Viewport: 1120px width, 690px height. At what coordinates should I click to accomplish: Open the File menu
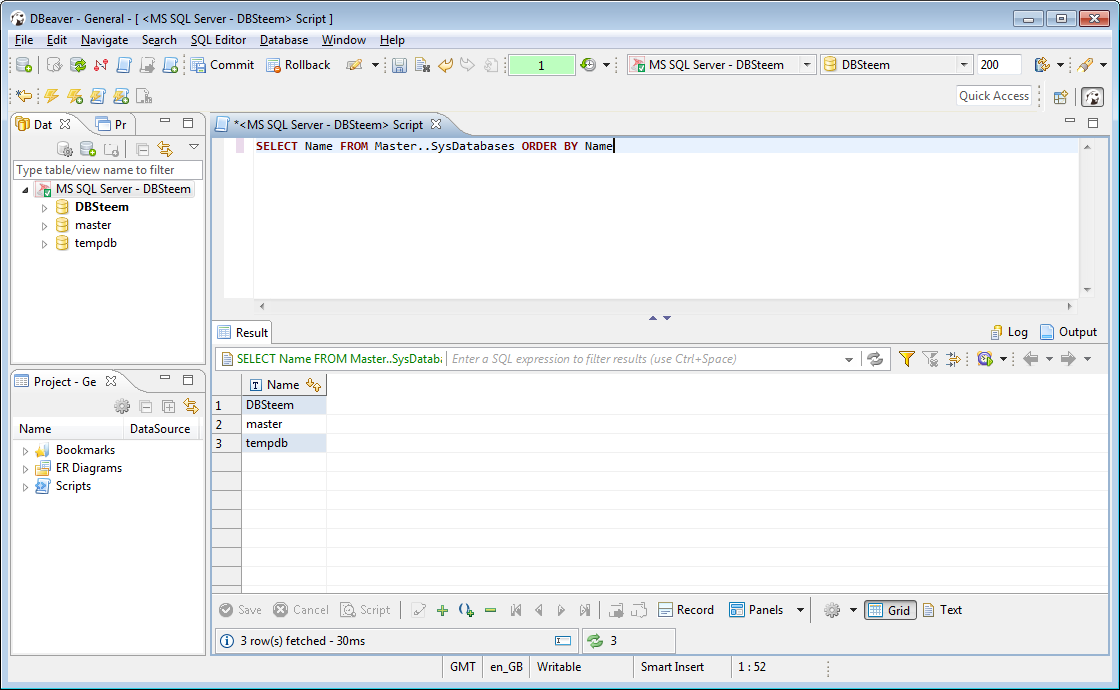[x=24, y=40]
